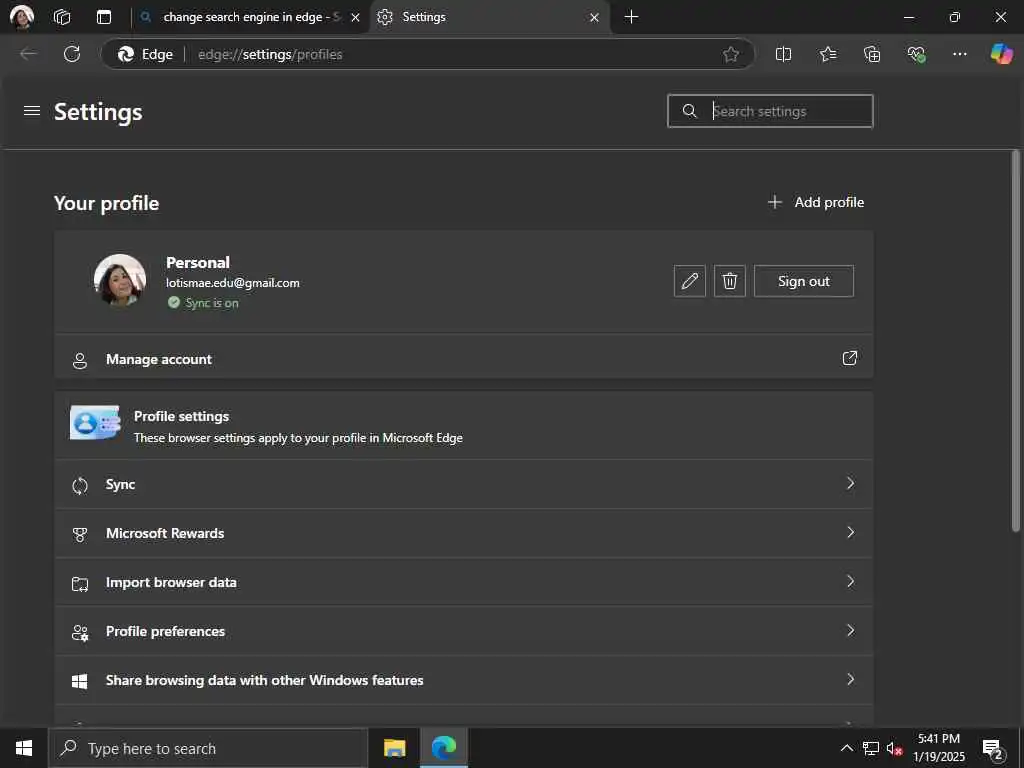The height and width of the screenshot is (768, 1024).
Task: Click the Sign out button
Action: (804, 281)
